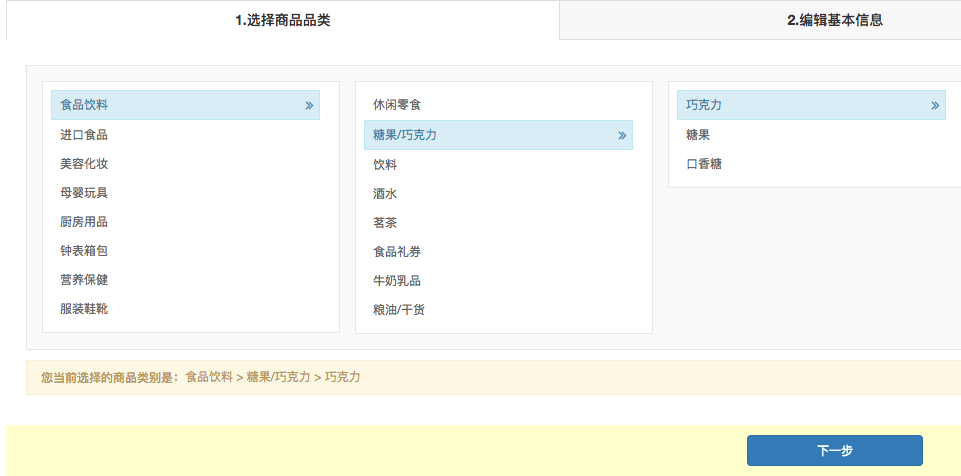Expand the 休闲零食 subcategory

pos(397,105)
